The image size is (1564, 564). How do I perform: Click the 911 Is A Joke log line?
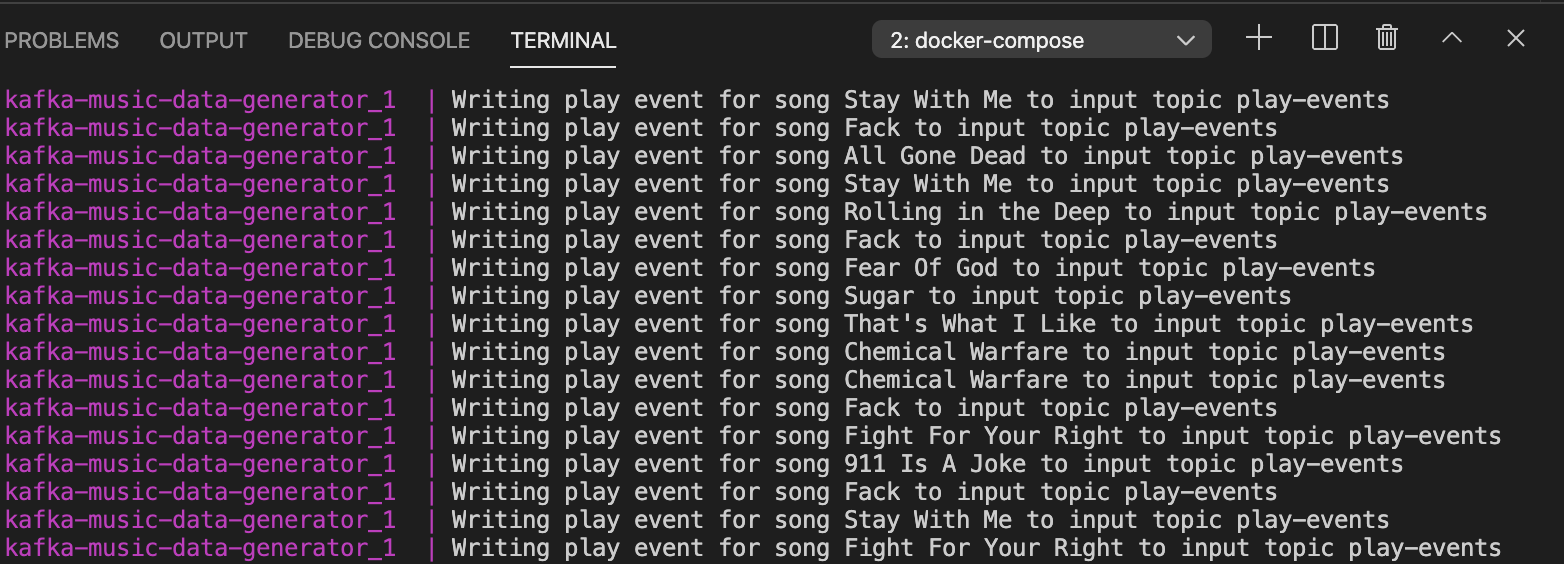pos(704,464)
